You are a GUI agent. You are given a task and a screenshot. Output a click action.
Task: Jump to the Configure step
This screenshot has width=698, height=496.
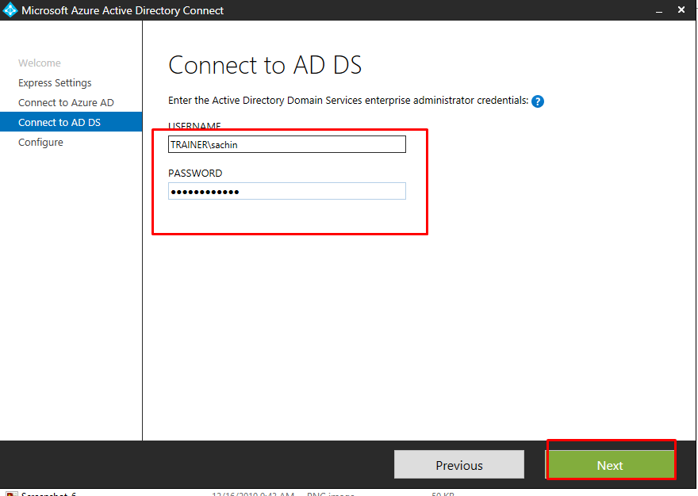(40, 142)
